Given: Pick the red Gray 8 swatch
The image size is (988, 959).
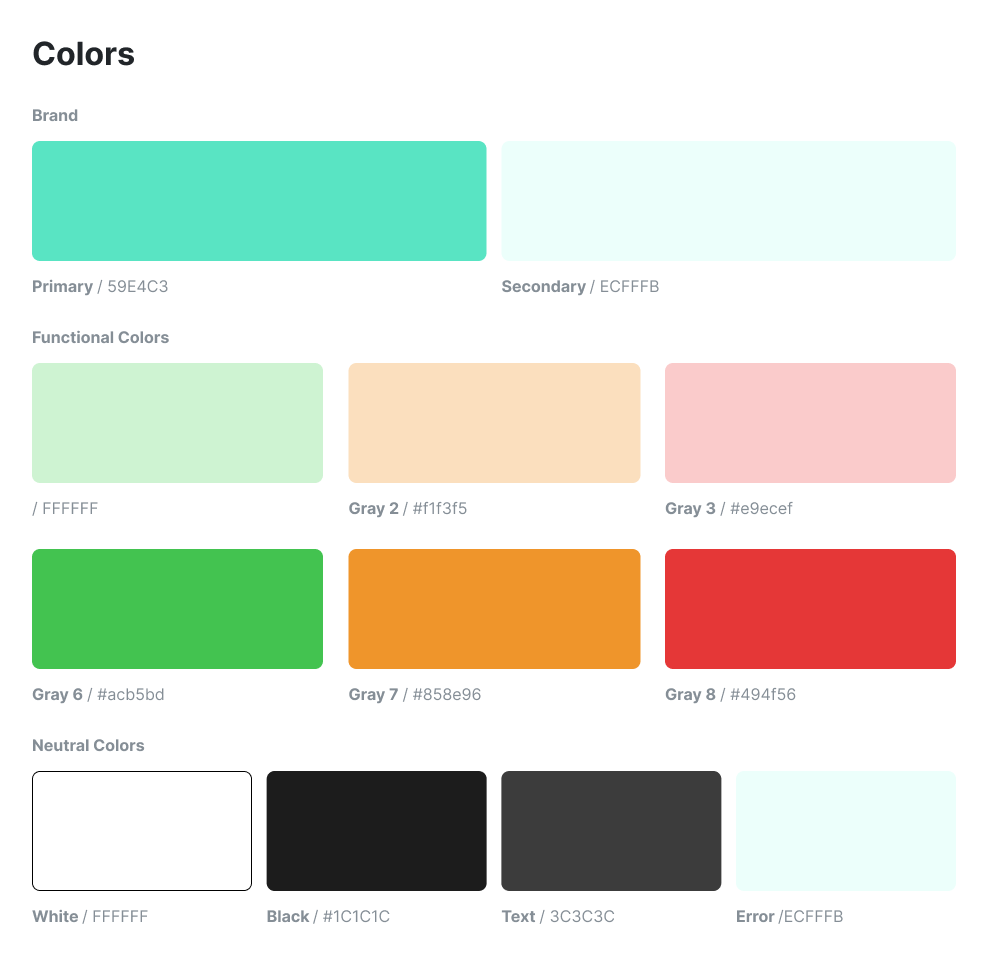Looking at the screenshot, I should point(810,609).
